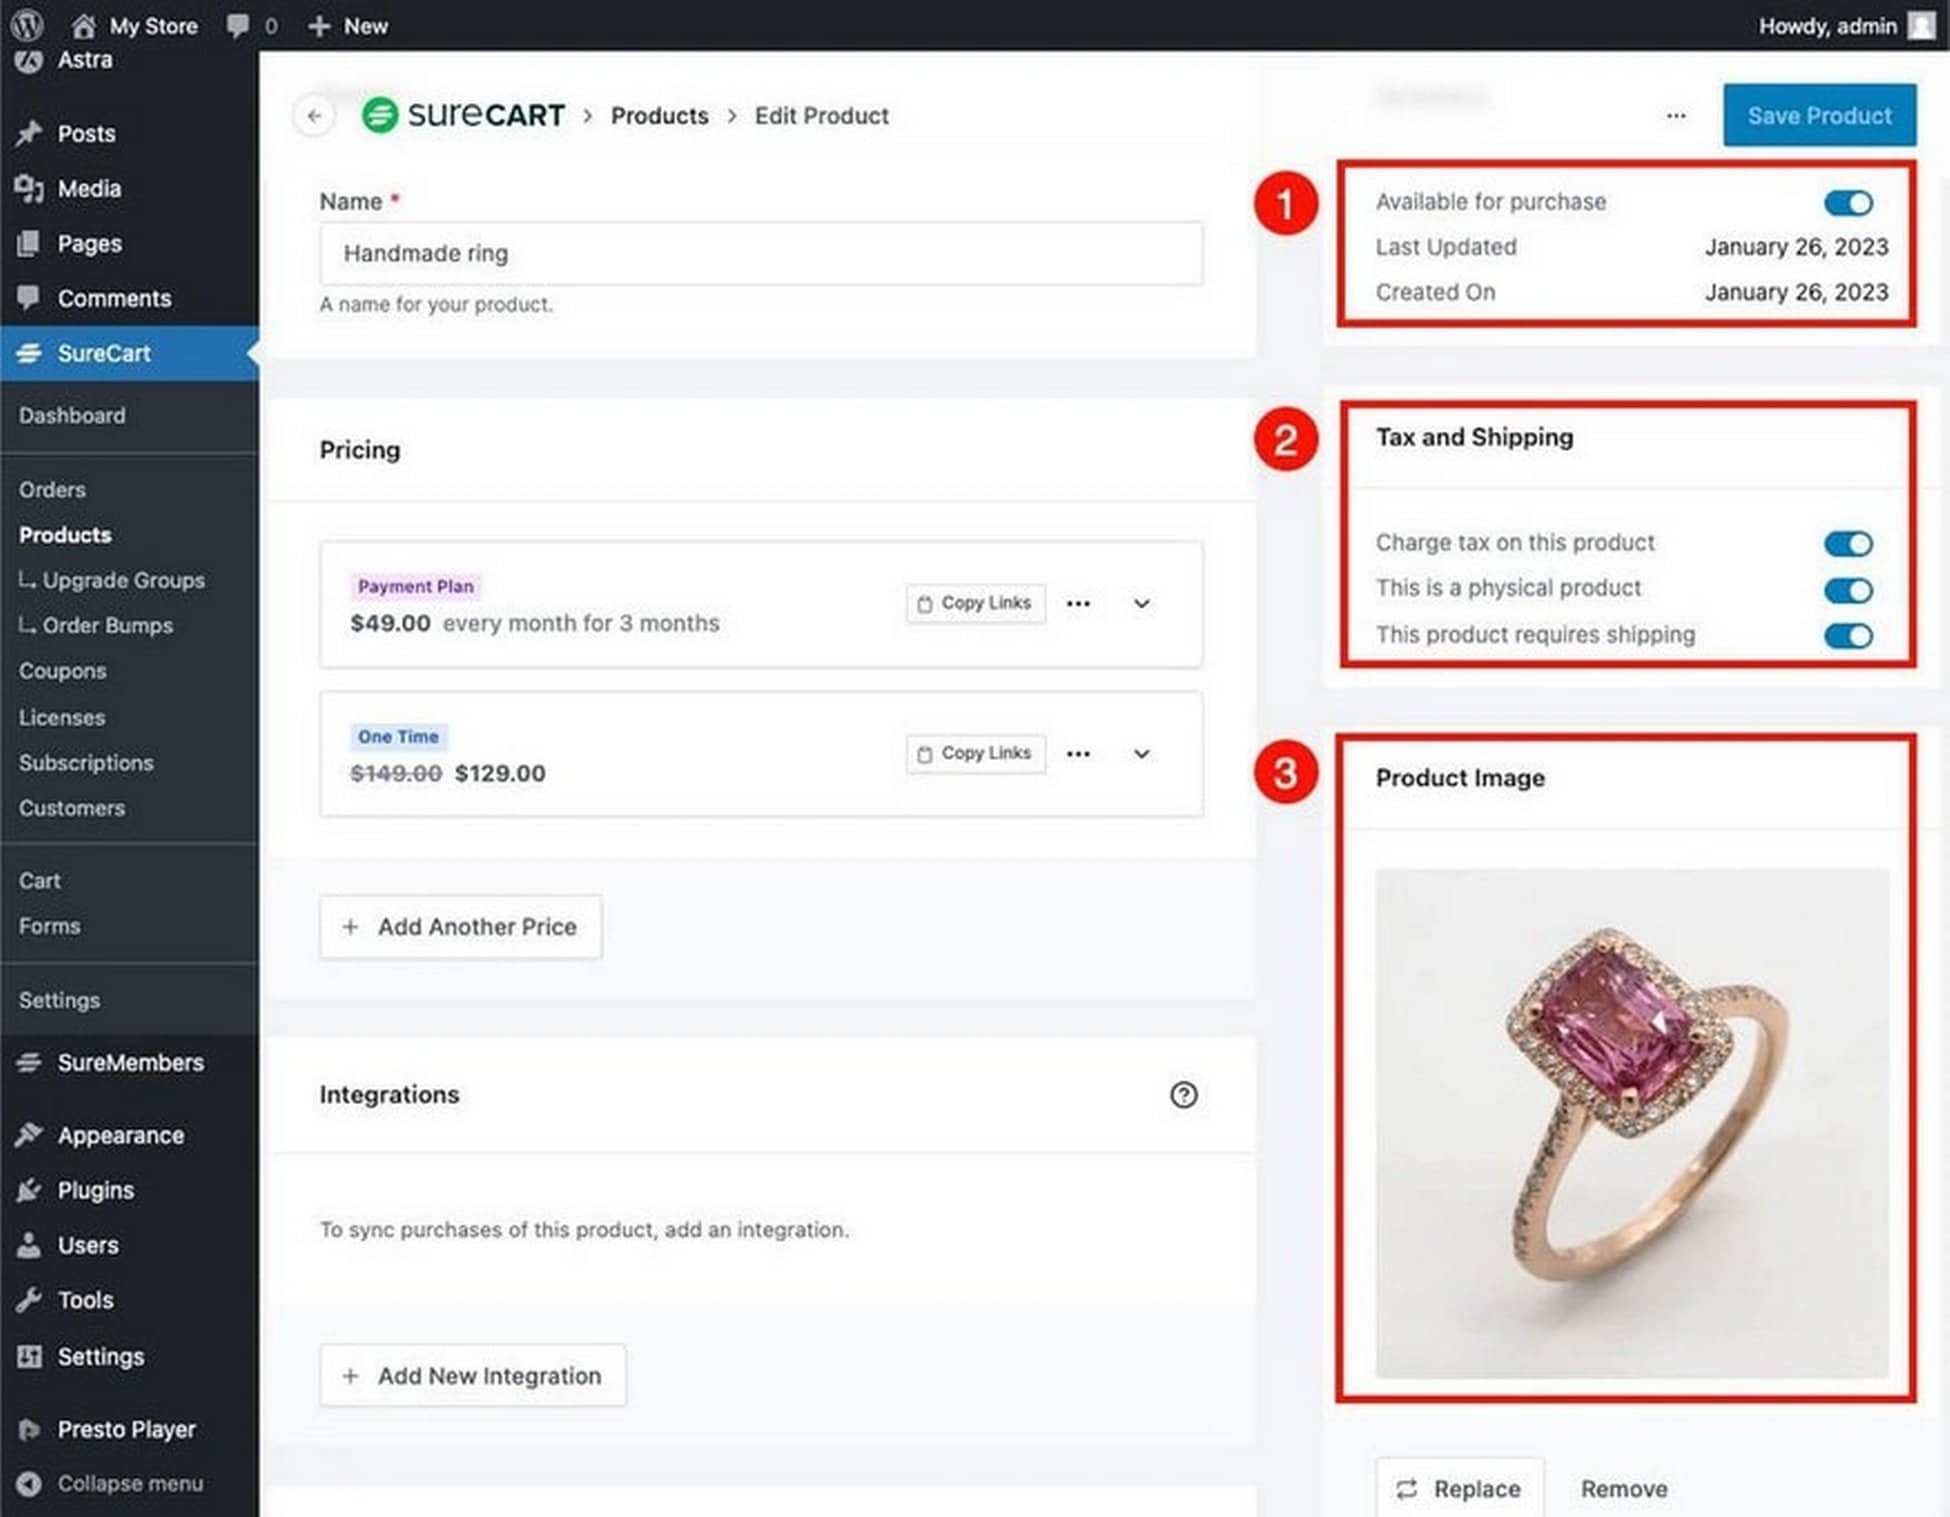The image size is (1950, 1517).
Task: Toggle This product requires shipping
Action: tap(1847, 636)
